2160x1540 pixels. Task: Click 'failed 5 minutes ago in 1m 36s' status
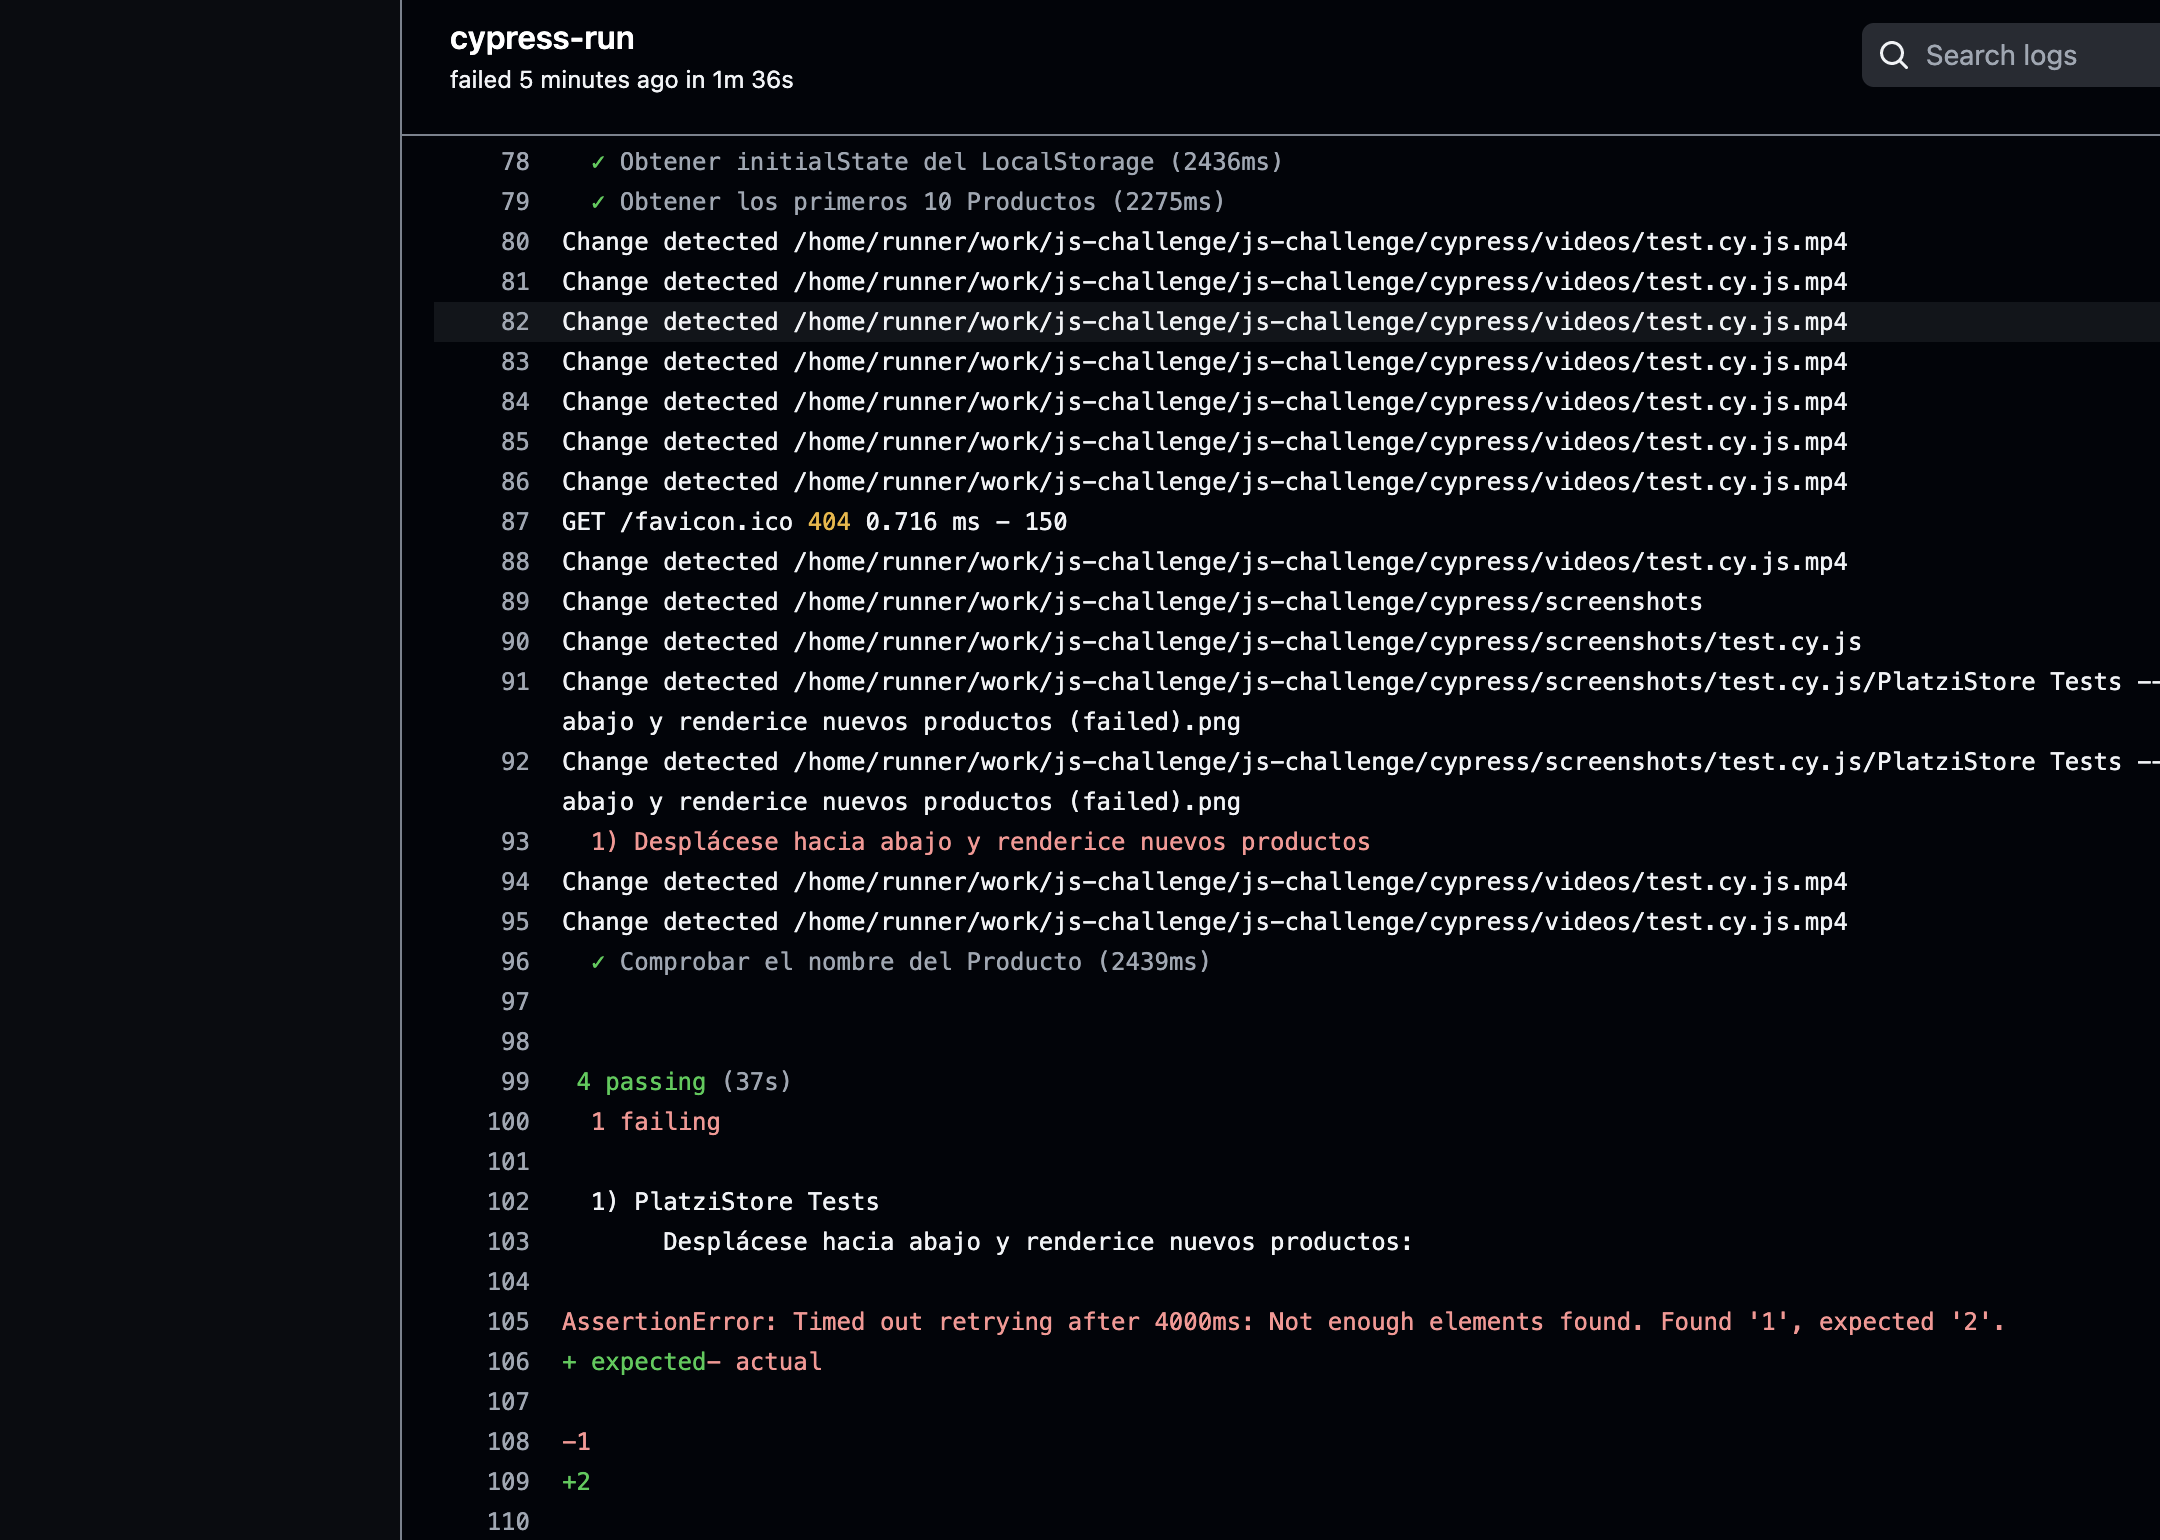[621, 80]
